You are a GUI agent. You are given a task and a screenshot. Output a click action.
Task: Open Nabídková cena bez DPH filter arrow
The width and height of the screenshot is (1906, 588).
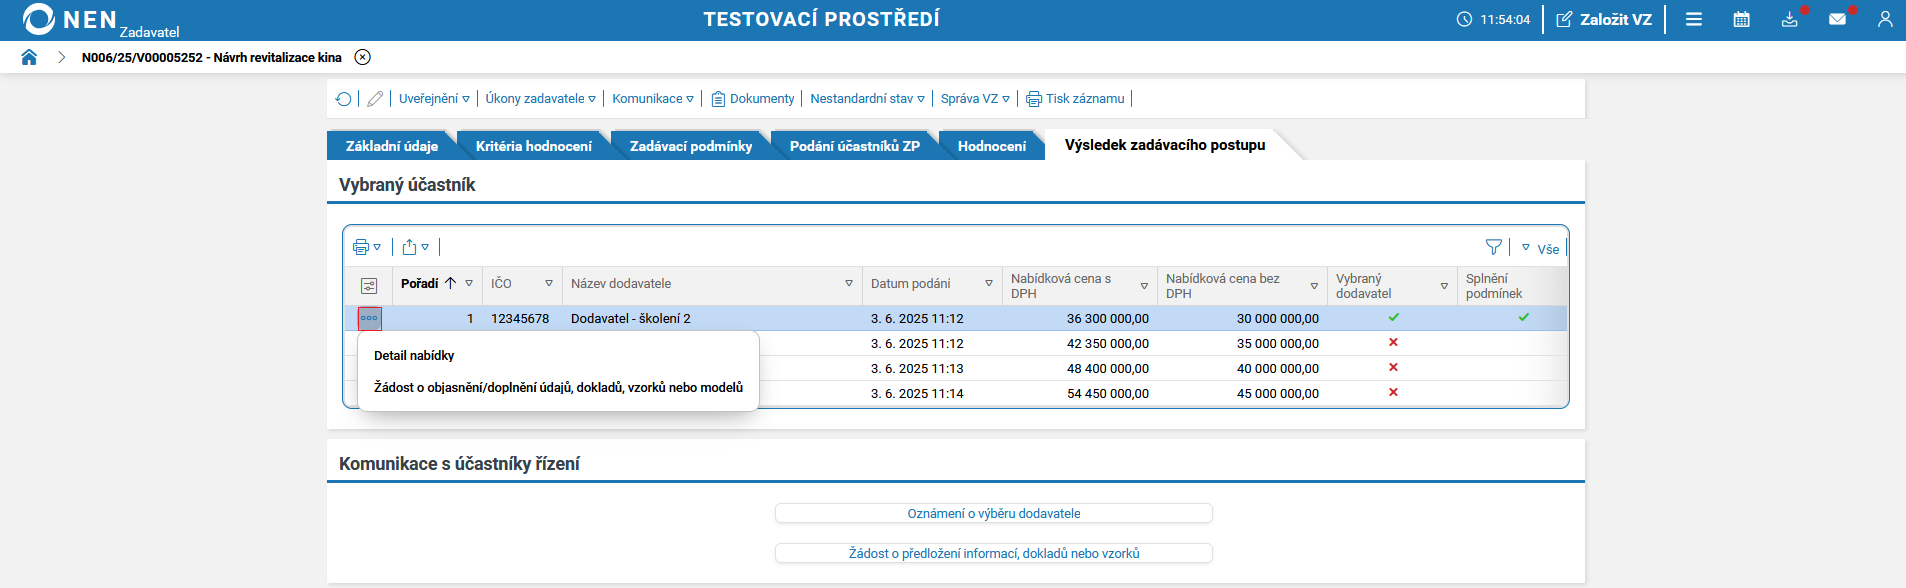(1314, 286)
